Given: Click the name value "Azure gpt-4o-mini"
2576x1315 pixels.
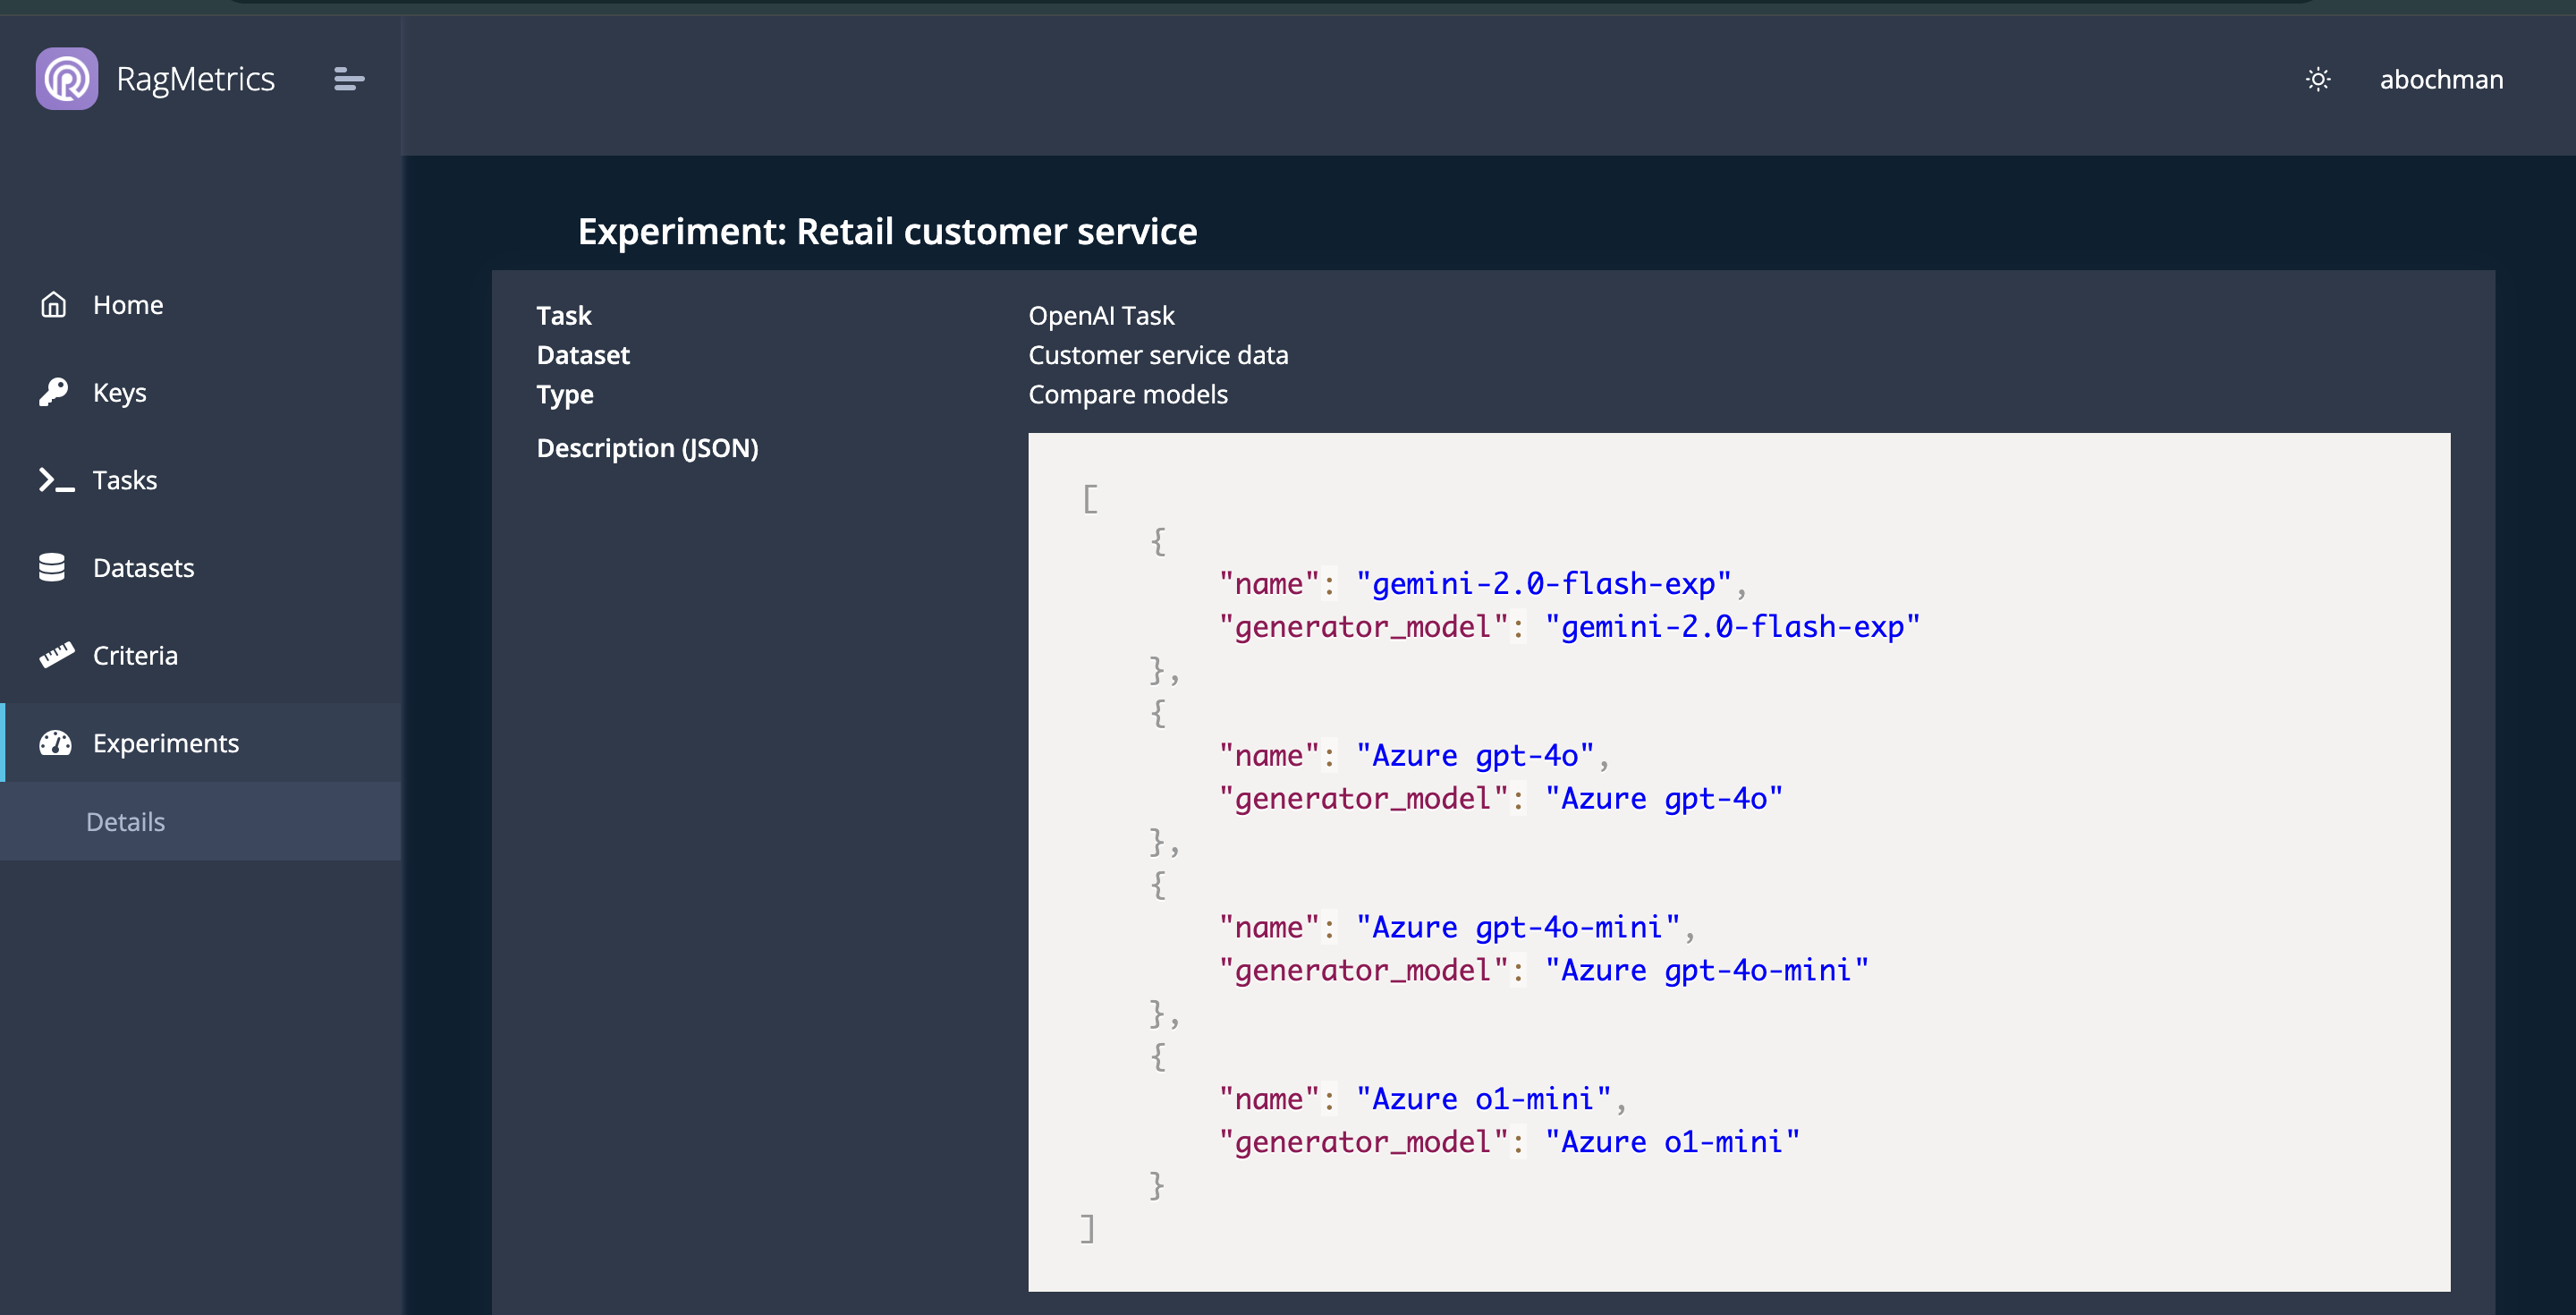Looking at the screenshot, I should click(x=1518, y=927).
